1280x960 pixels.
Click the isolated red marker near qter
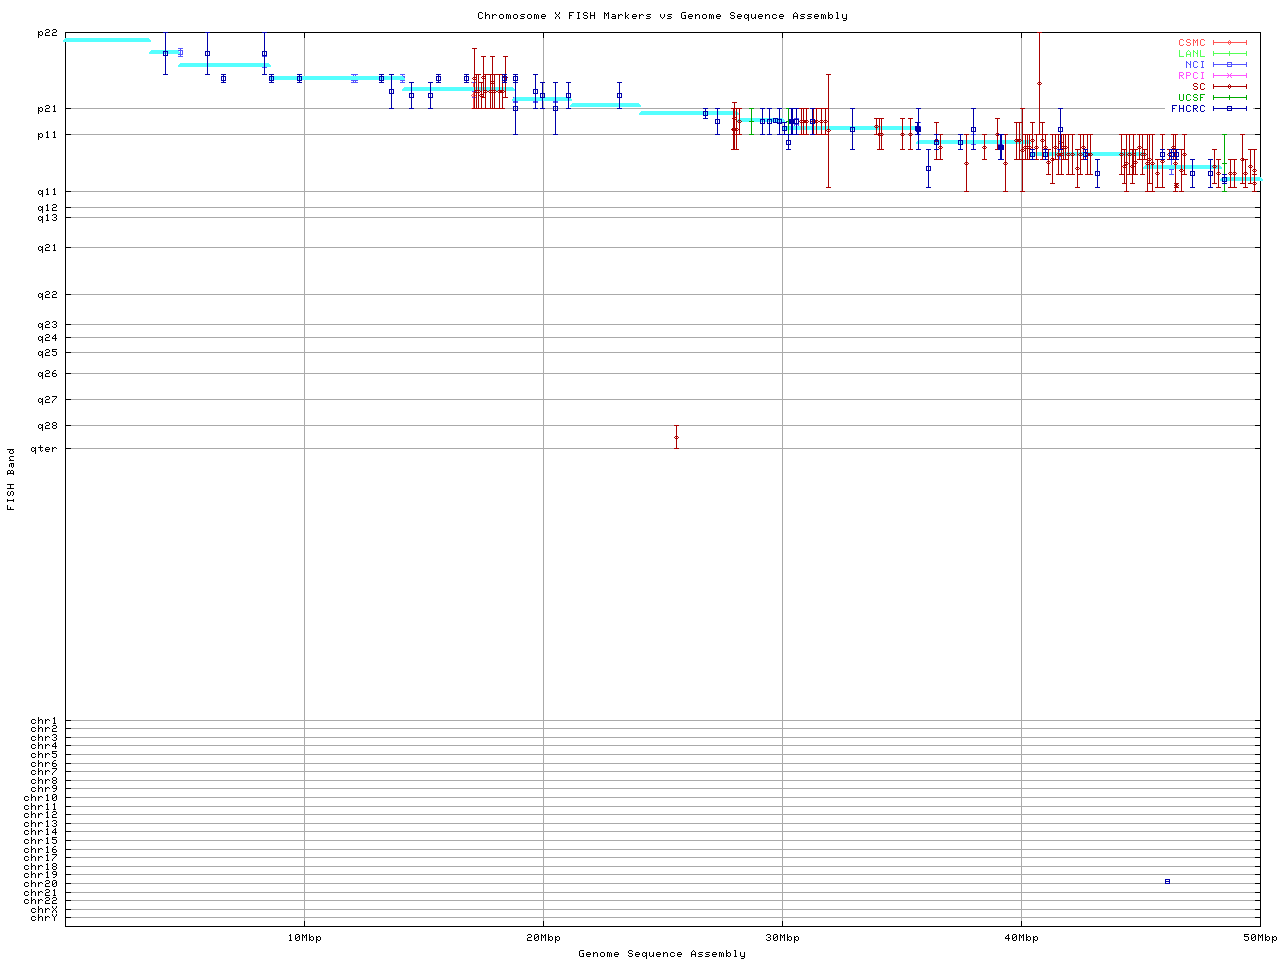tap(676, 437)
